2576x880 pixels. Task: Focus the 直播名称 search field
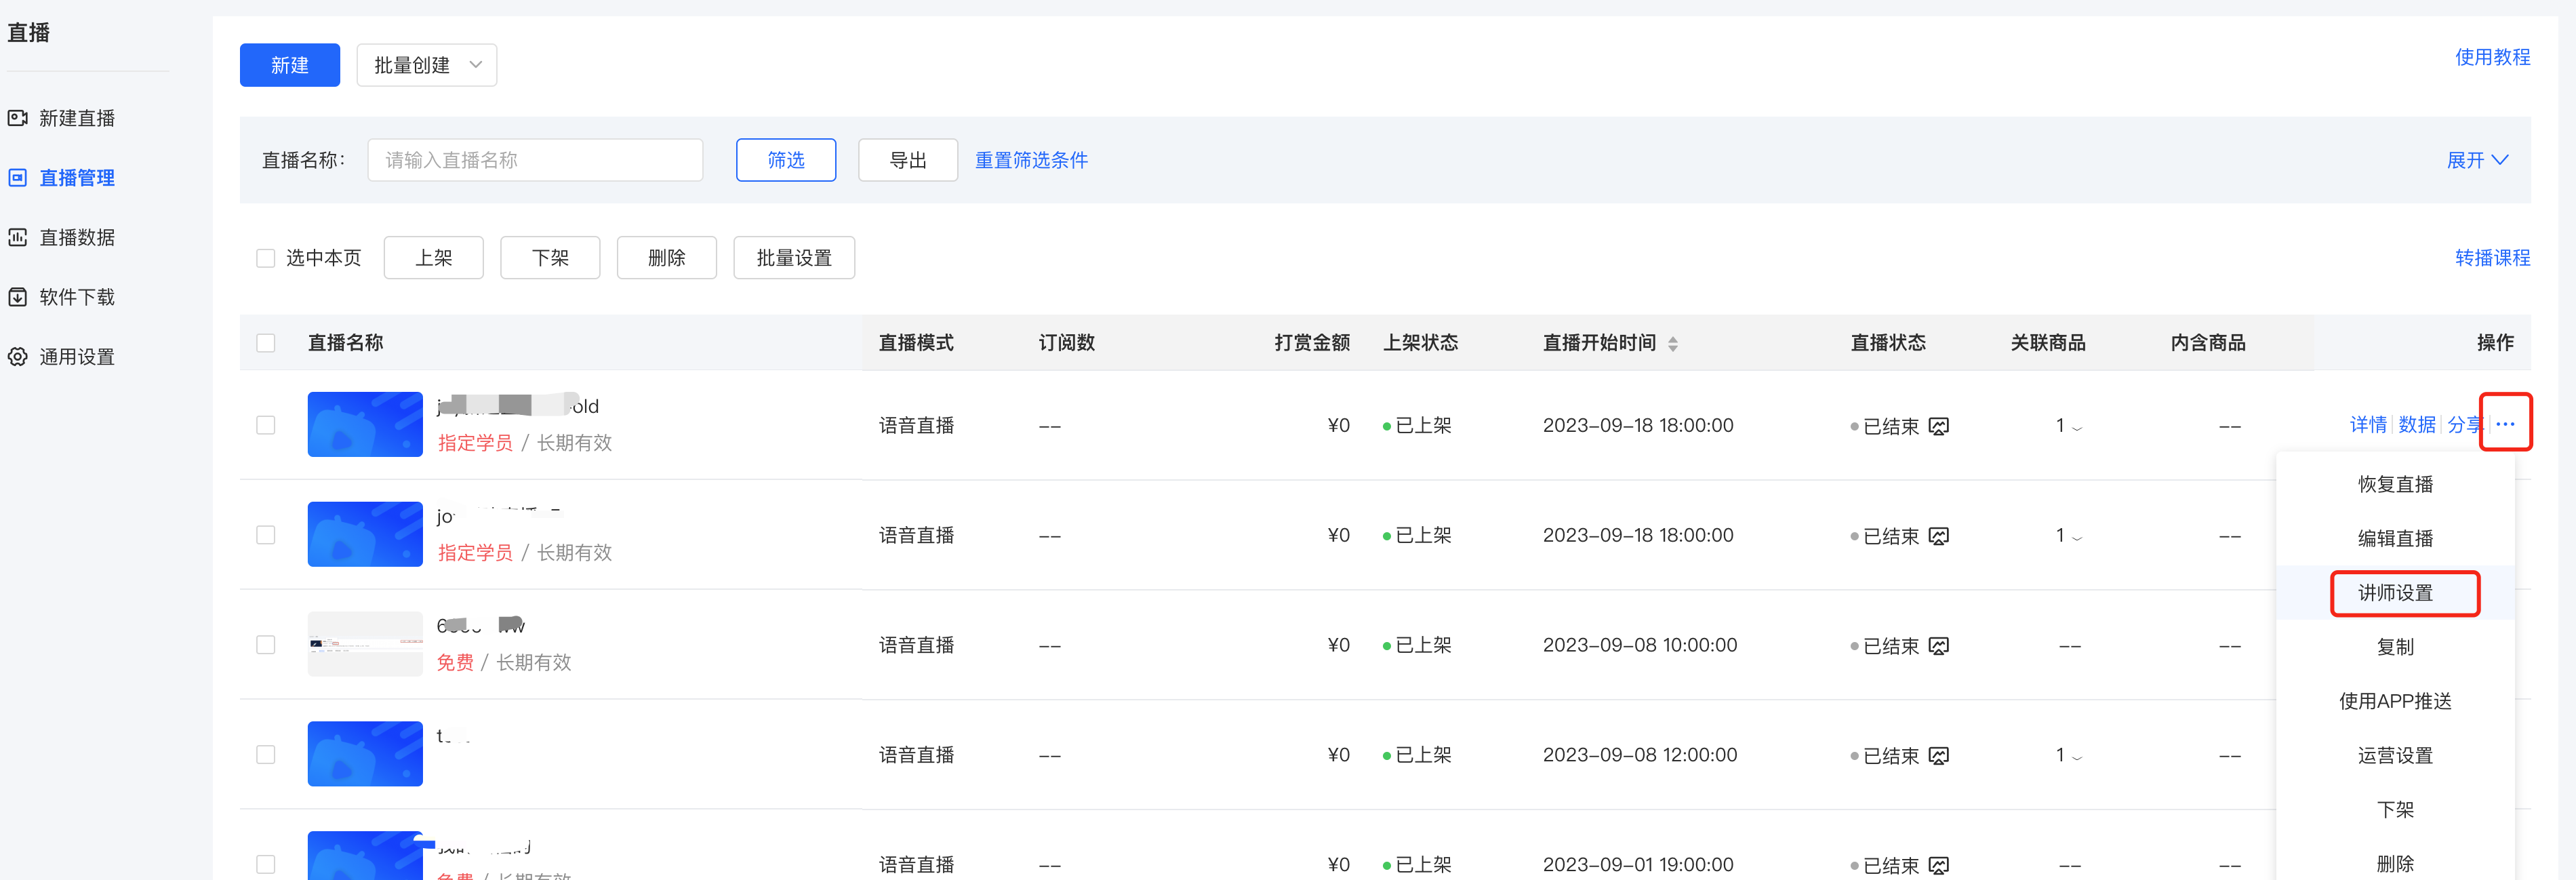[x=535, y=160]
